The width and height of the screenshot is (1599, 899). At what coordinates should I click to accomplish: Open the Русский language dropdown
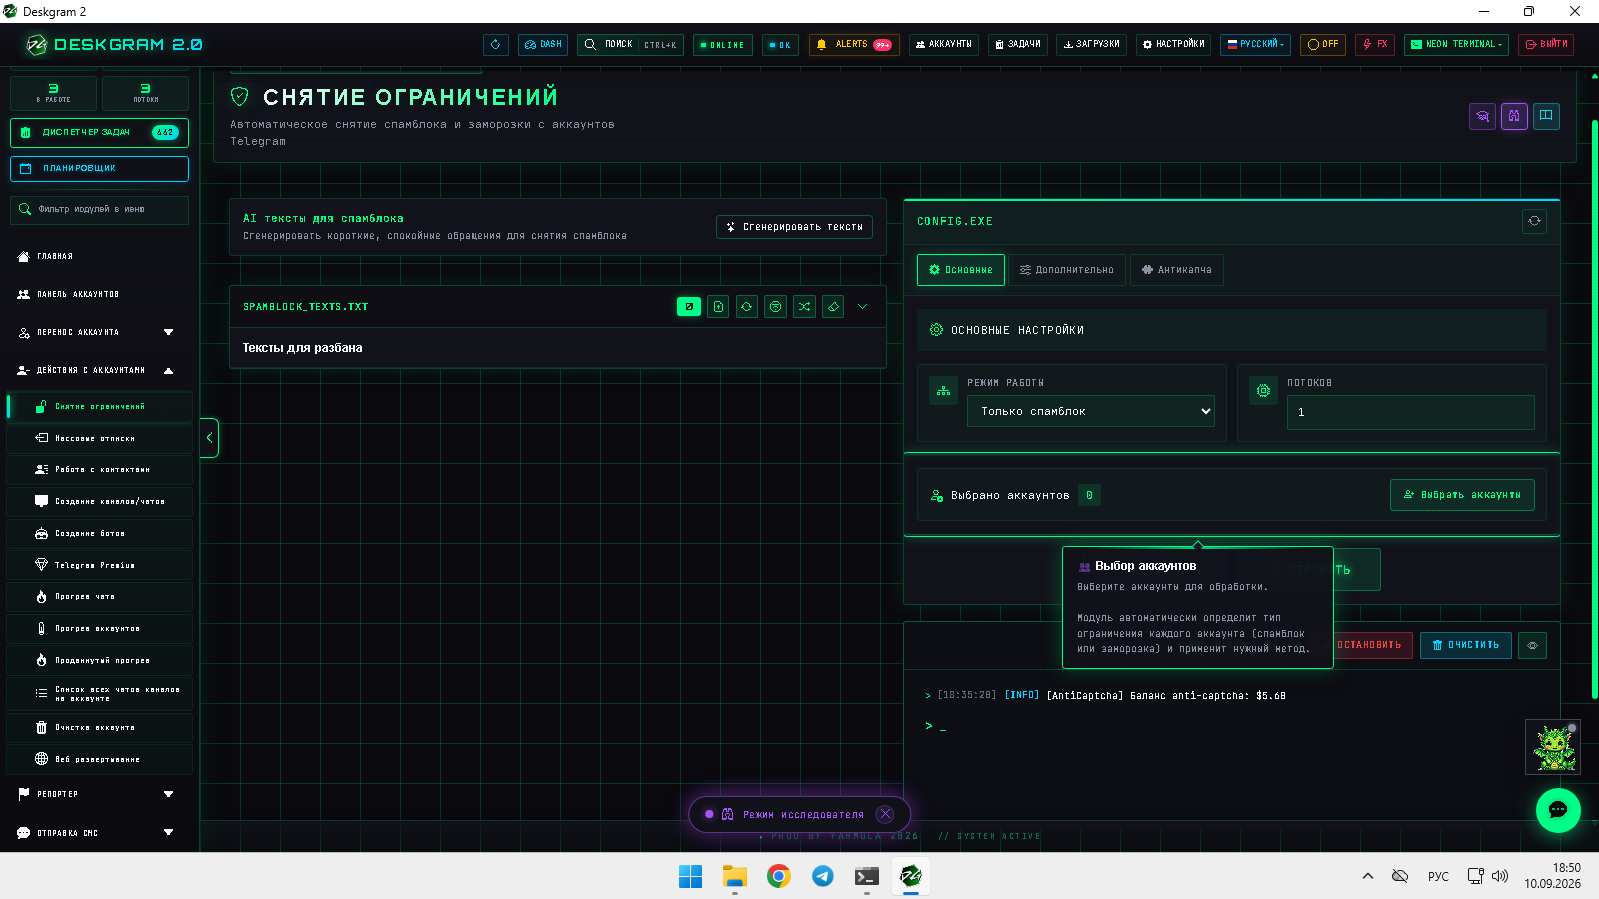tap(1256, 45)
